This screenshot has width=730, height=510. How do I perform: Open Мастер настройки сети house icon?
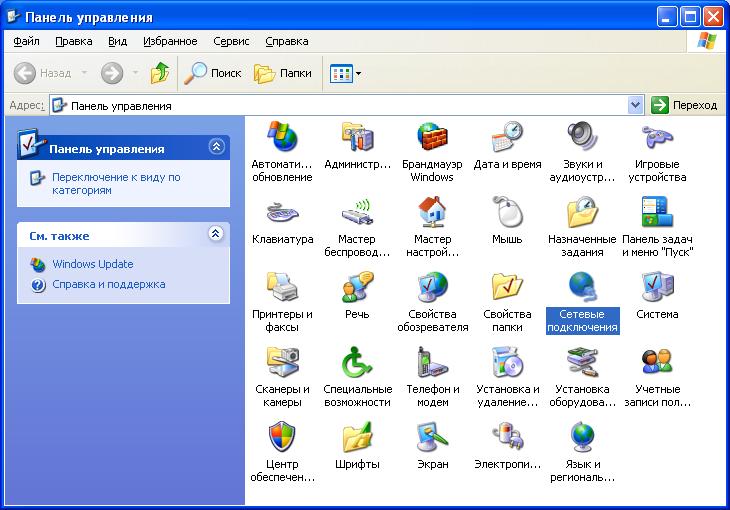click(x=432, y=211)
